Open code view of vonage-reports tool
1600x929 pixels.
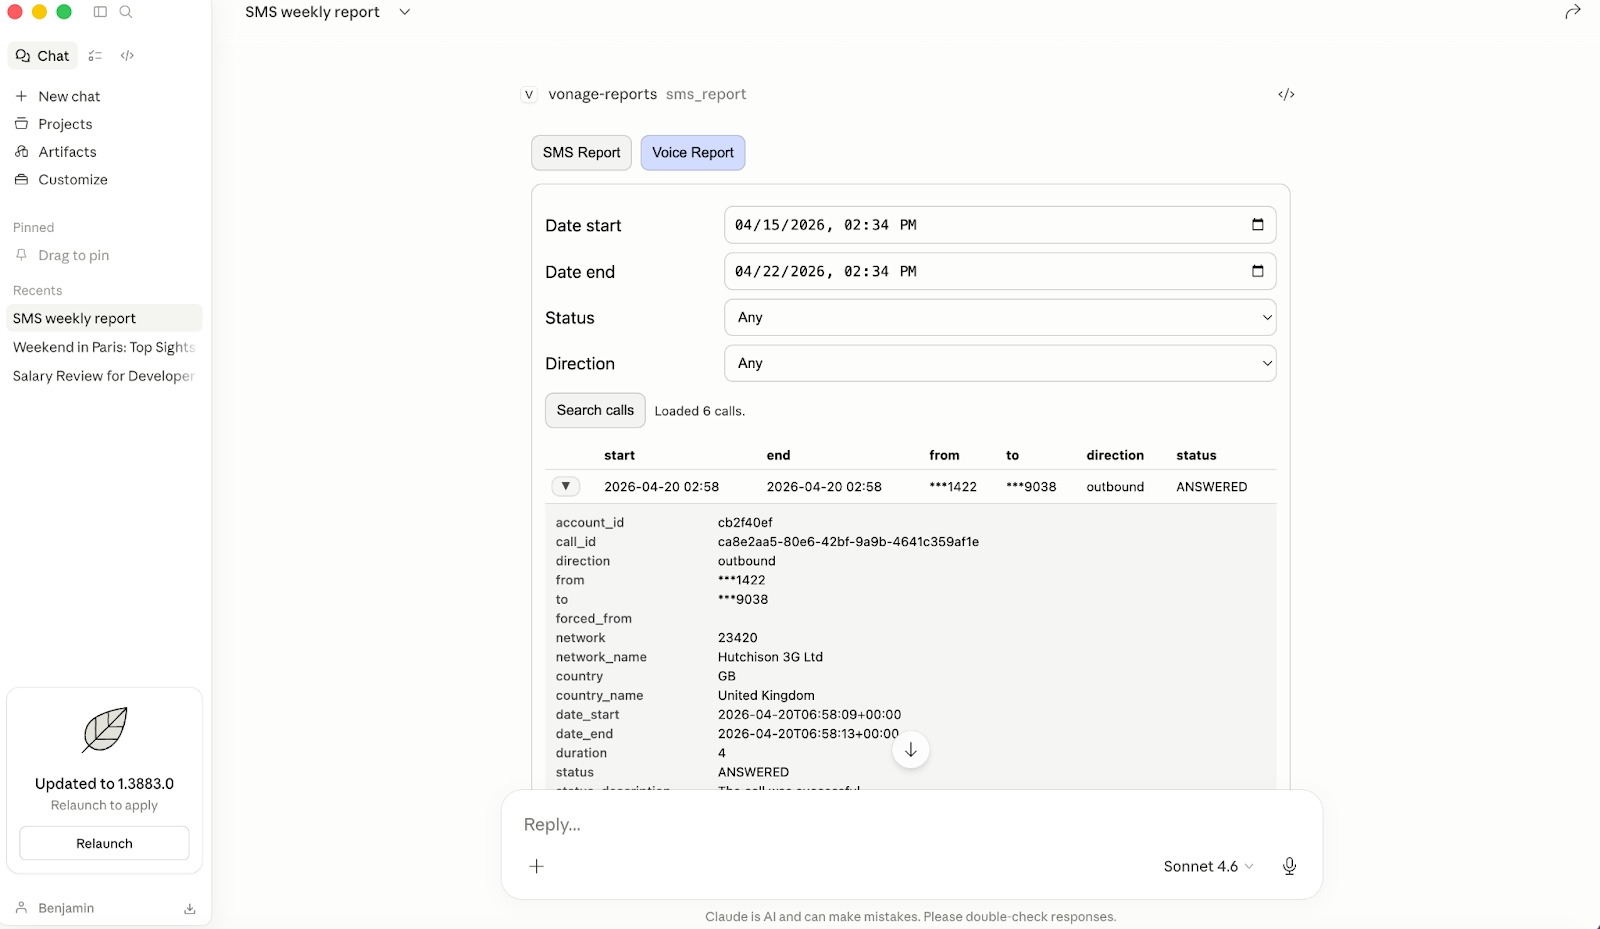pyautogui.click(x=1286, y=94)
